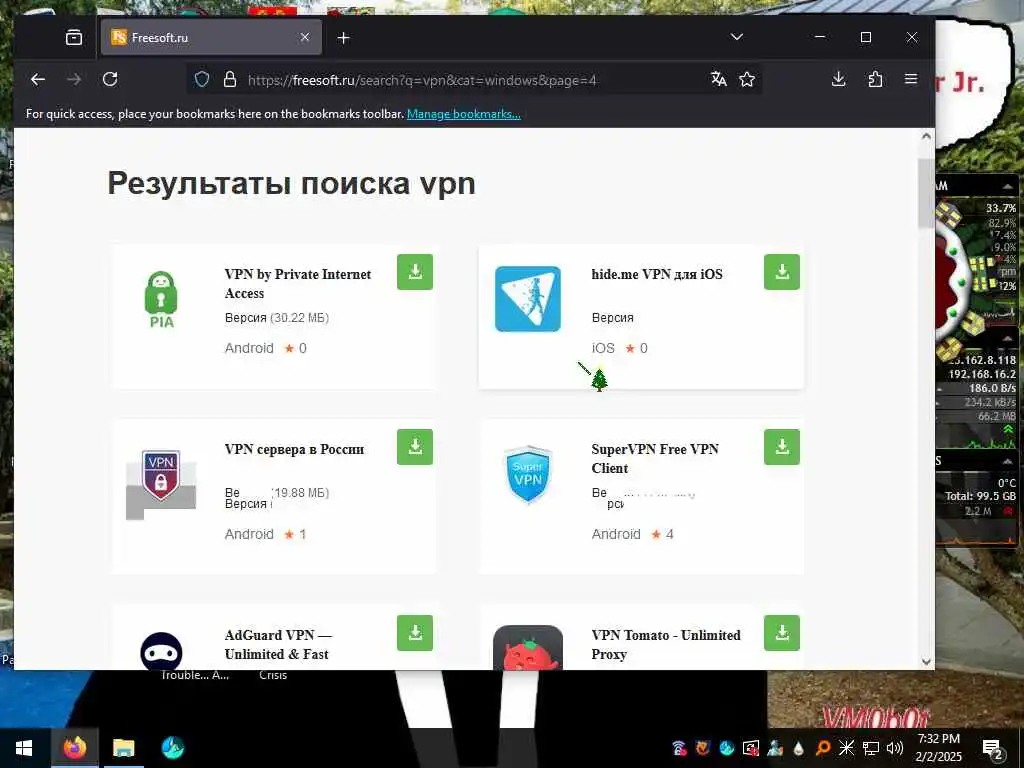Click the page vertical scrollbar thumb
This screenshot has height=768, width=1024.
tap(926, 193)
